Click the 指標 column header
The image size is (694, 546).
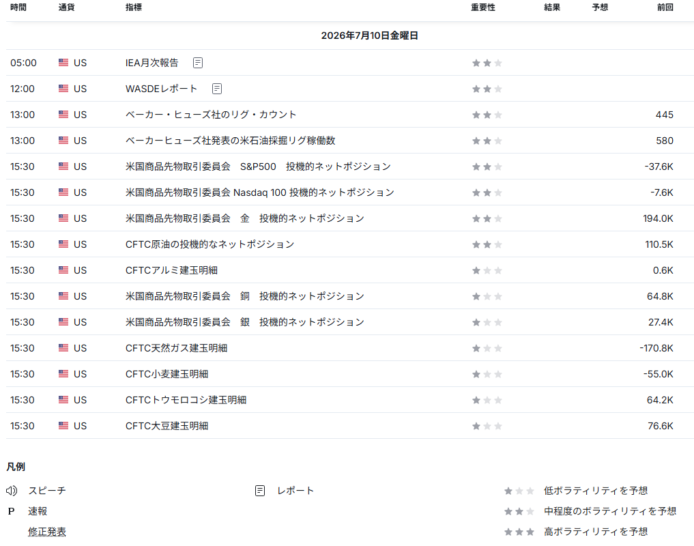coord(134,7)
